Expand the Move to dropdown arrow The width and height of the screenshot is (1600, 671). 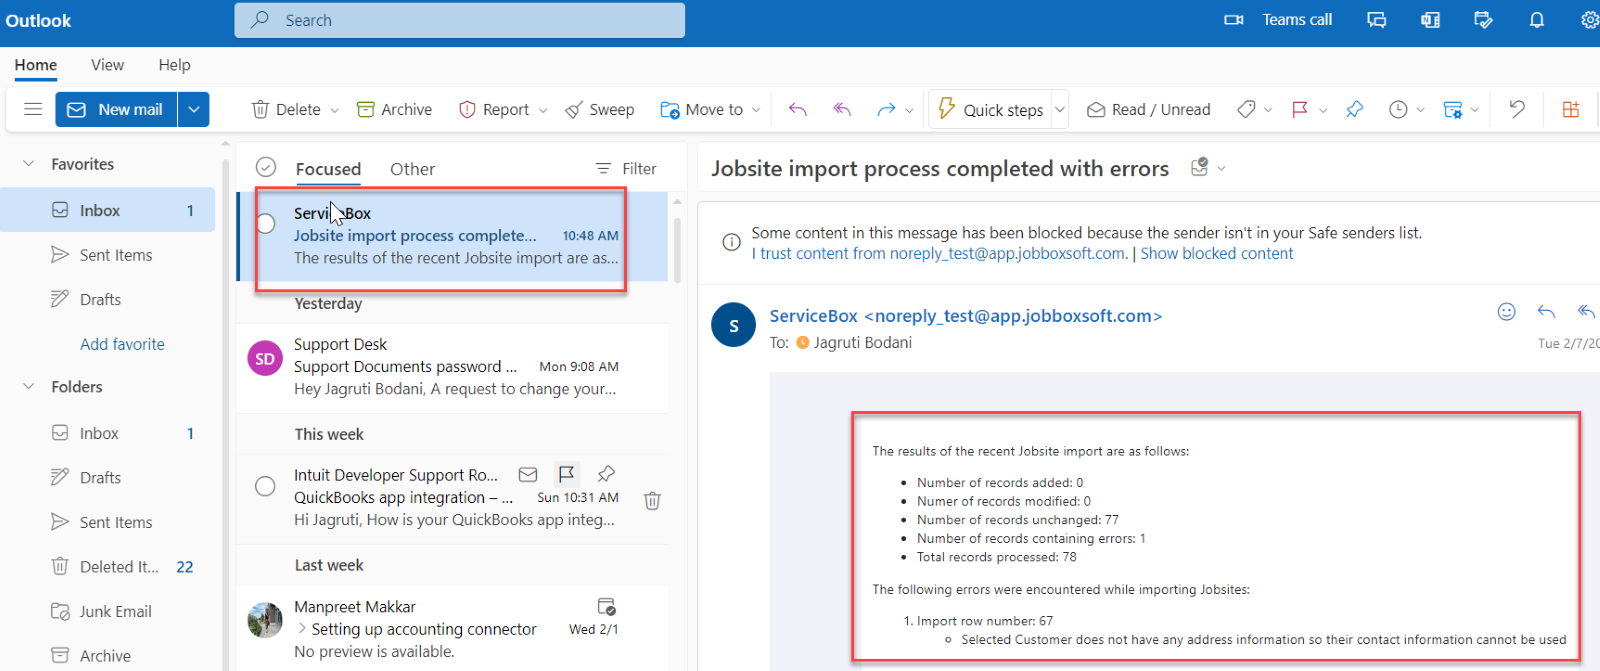(756, 110)
